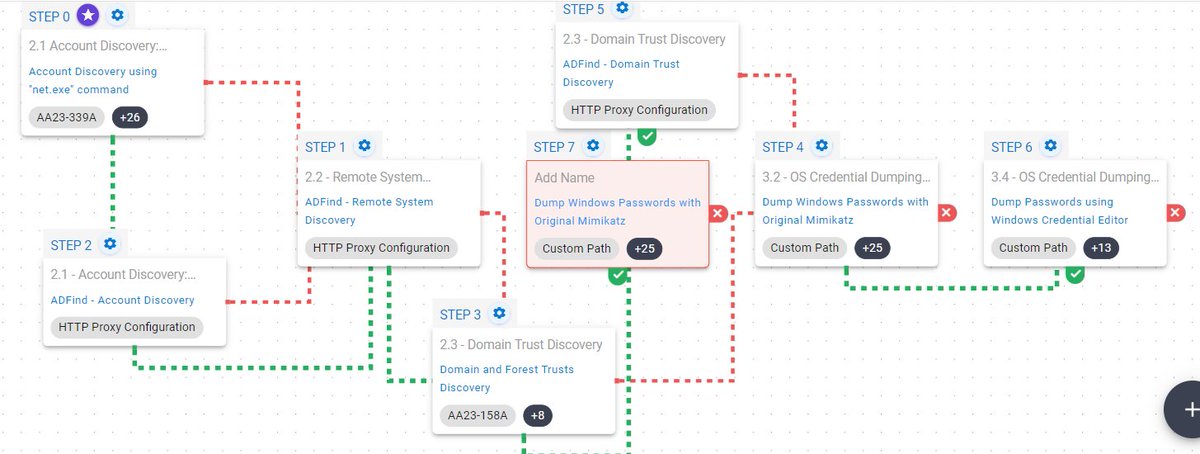Click green checkmark connector below STEP 7 card
1200x454 pixels.
click(x=618, y=274)
